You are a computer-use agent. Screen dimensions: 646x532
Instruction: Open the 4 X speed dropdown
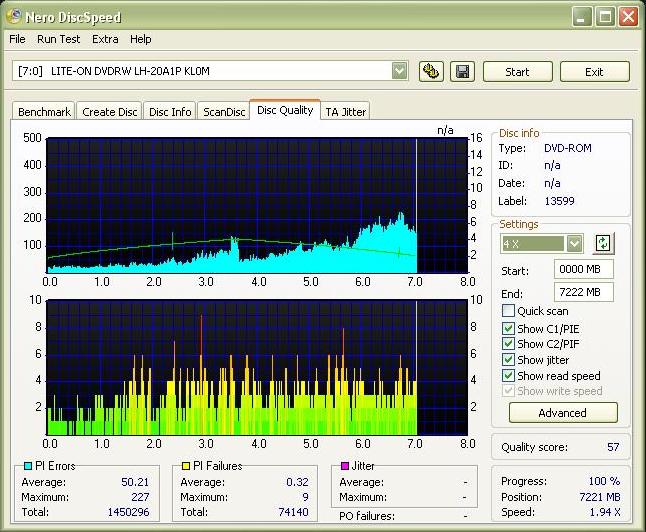(574, 243)
